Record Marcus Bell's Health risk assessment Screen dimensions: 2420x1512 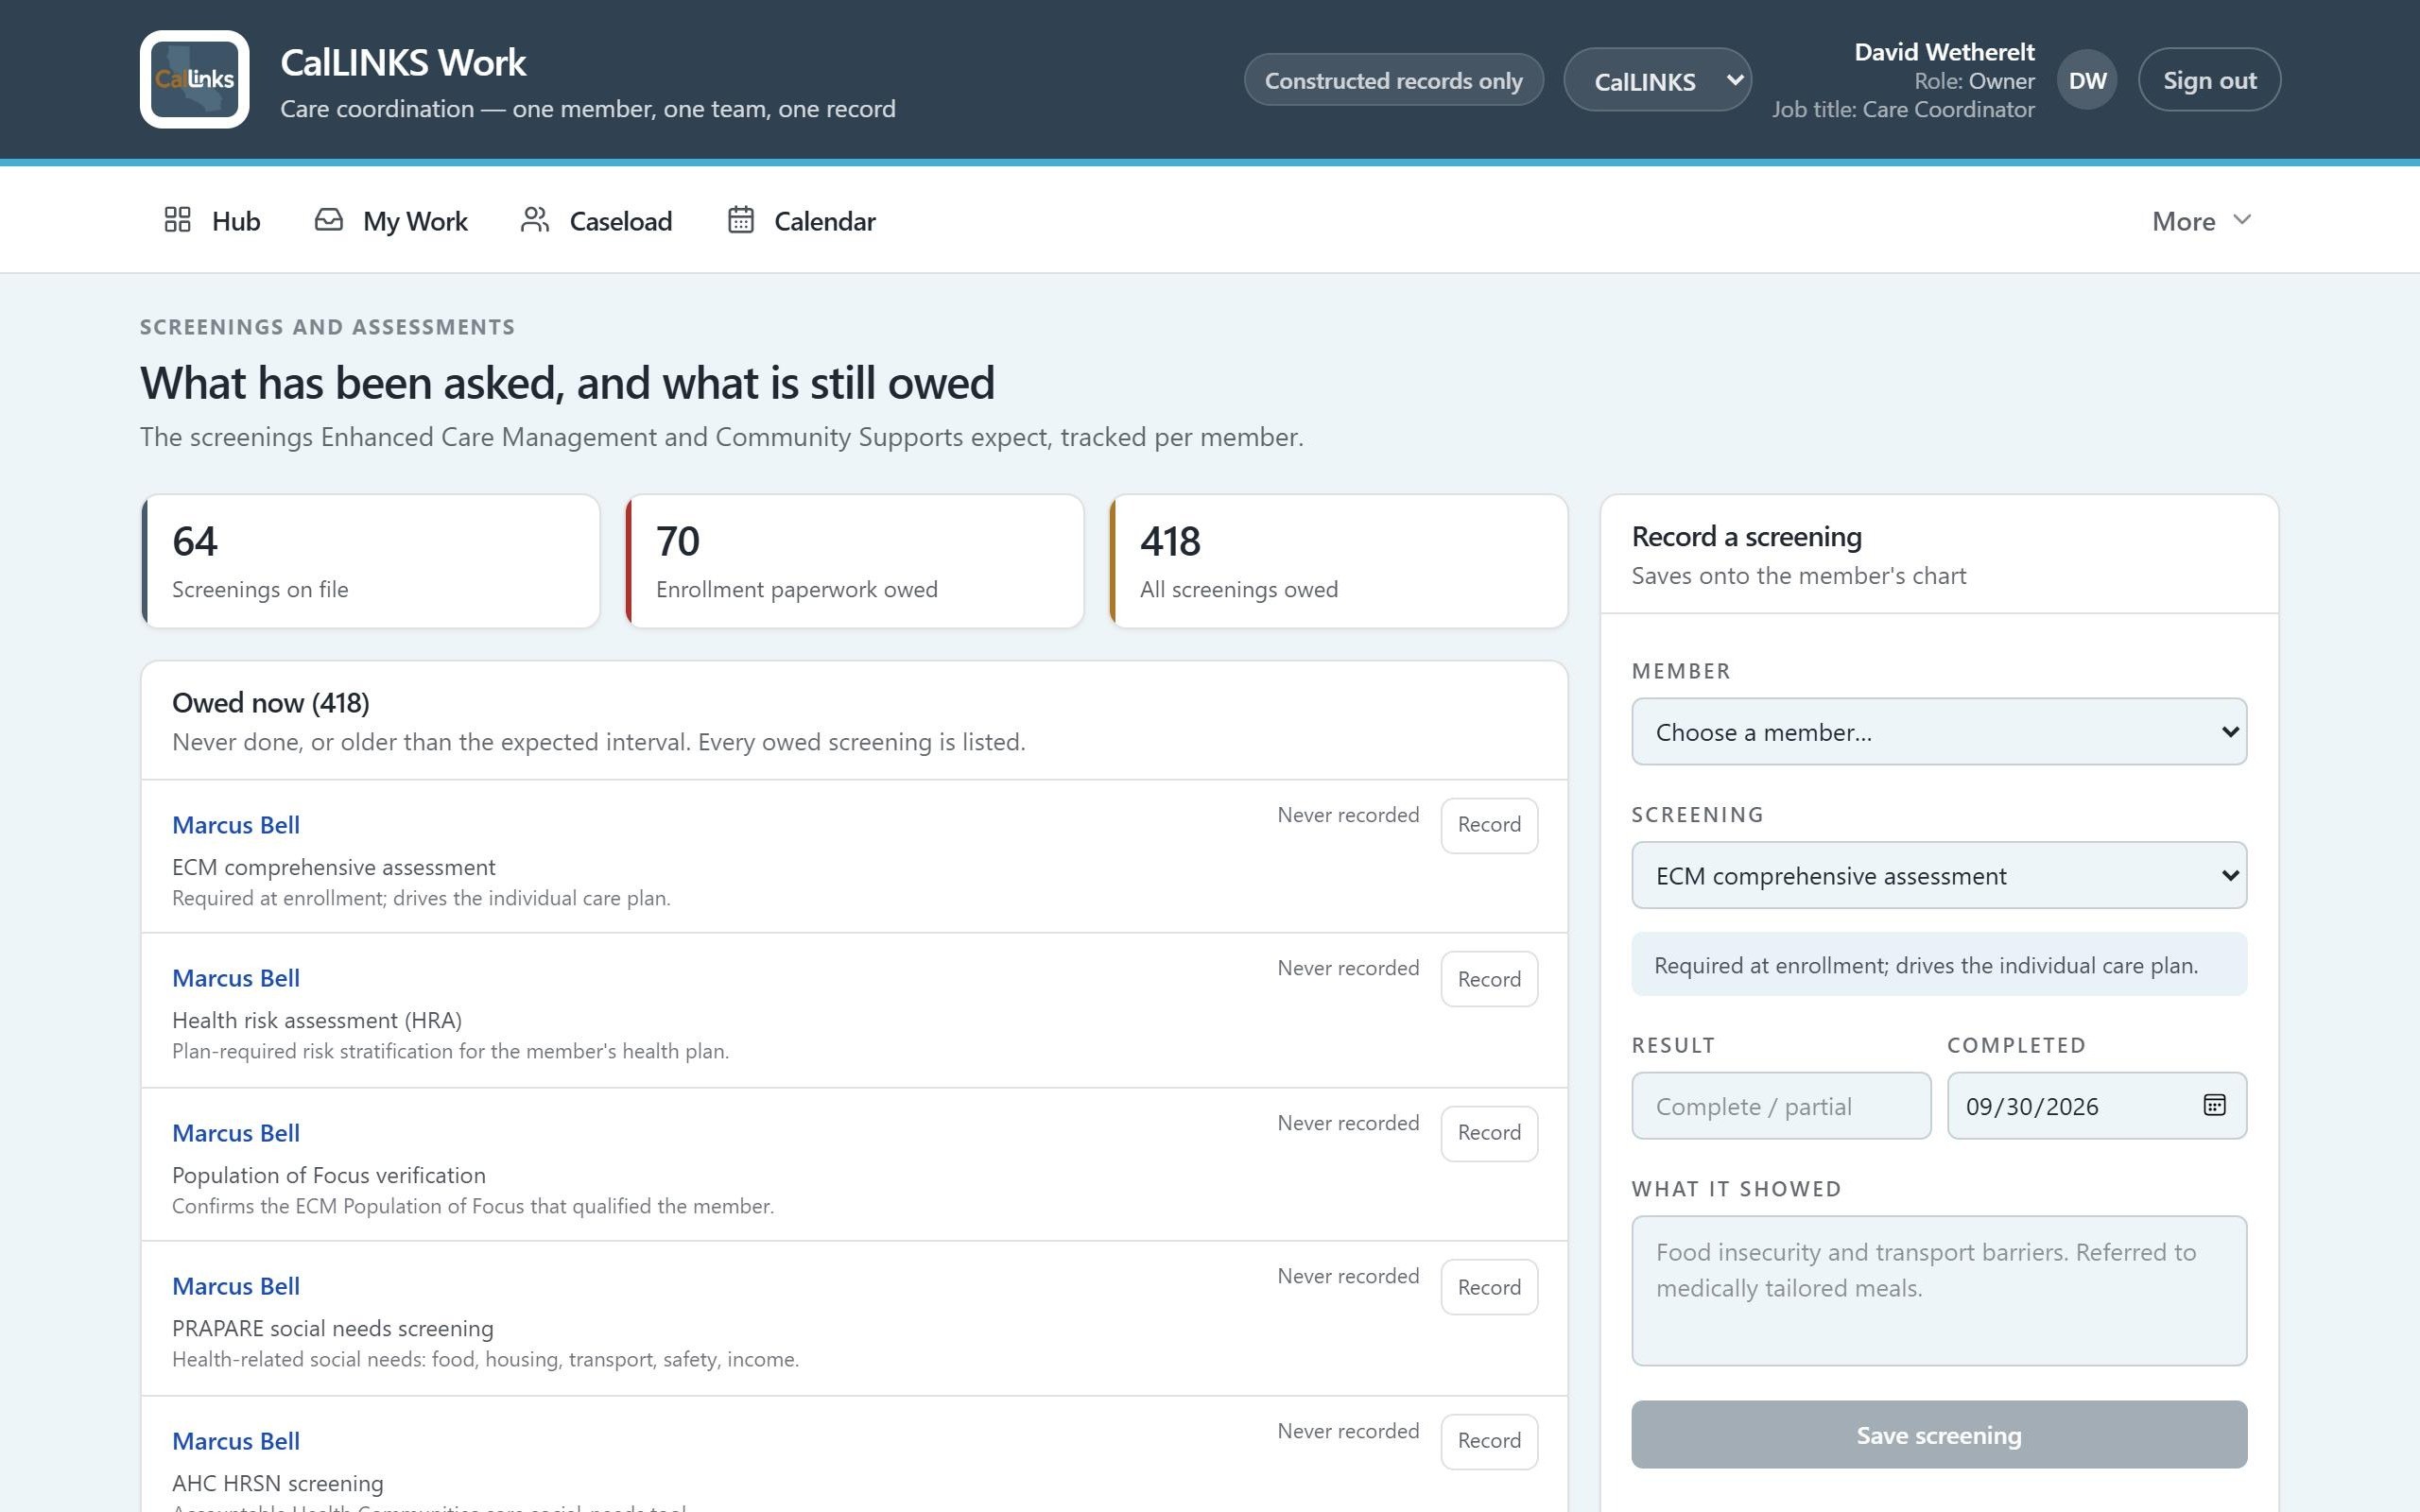point(1489,979)
